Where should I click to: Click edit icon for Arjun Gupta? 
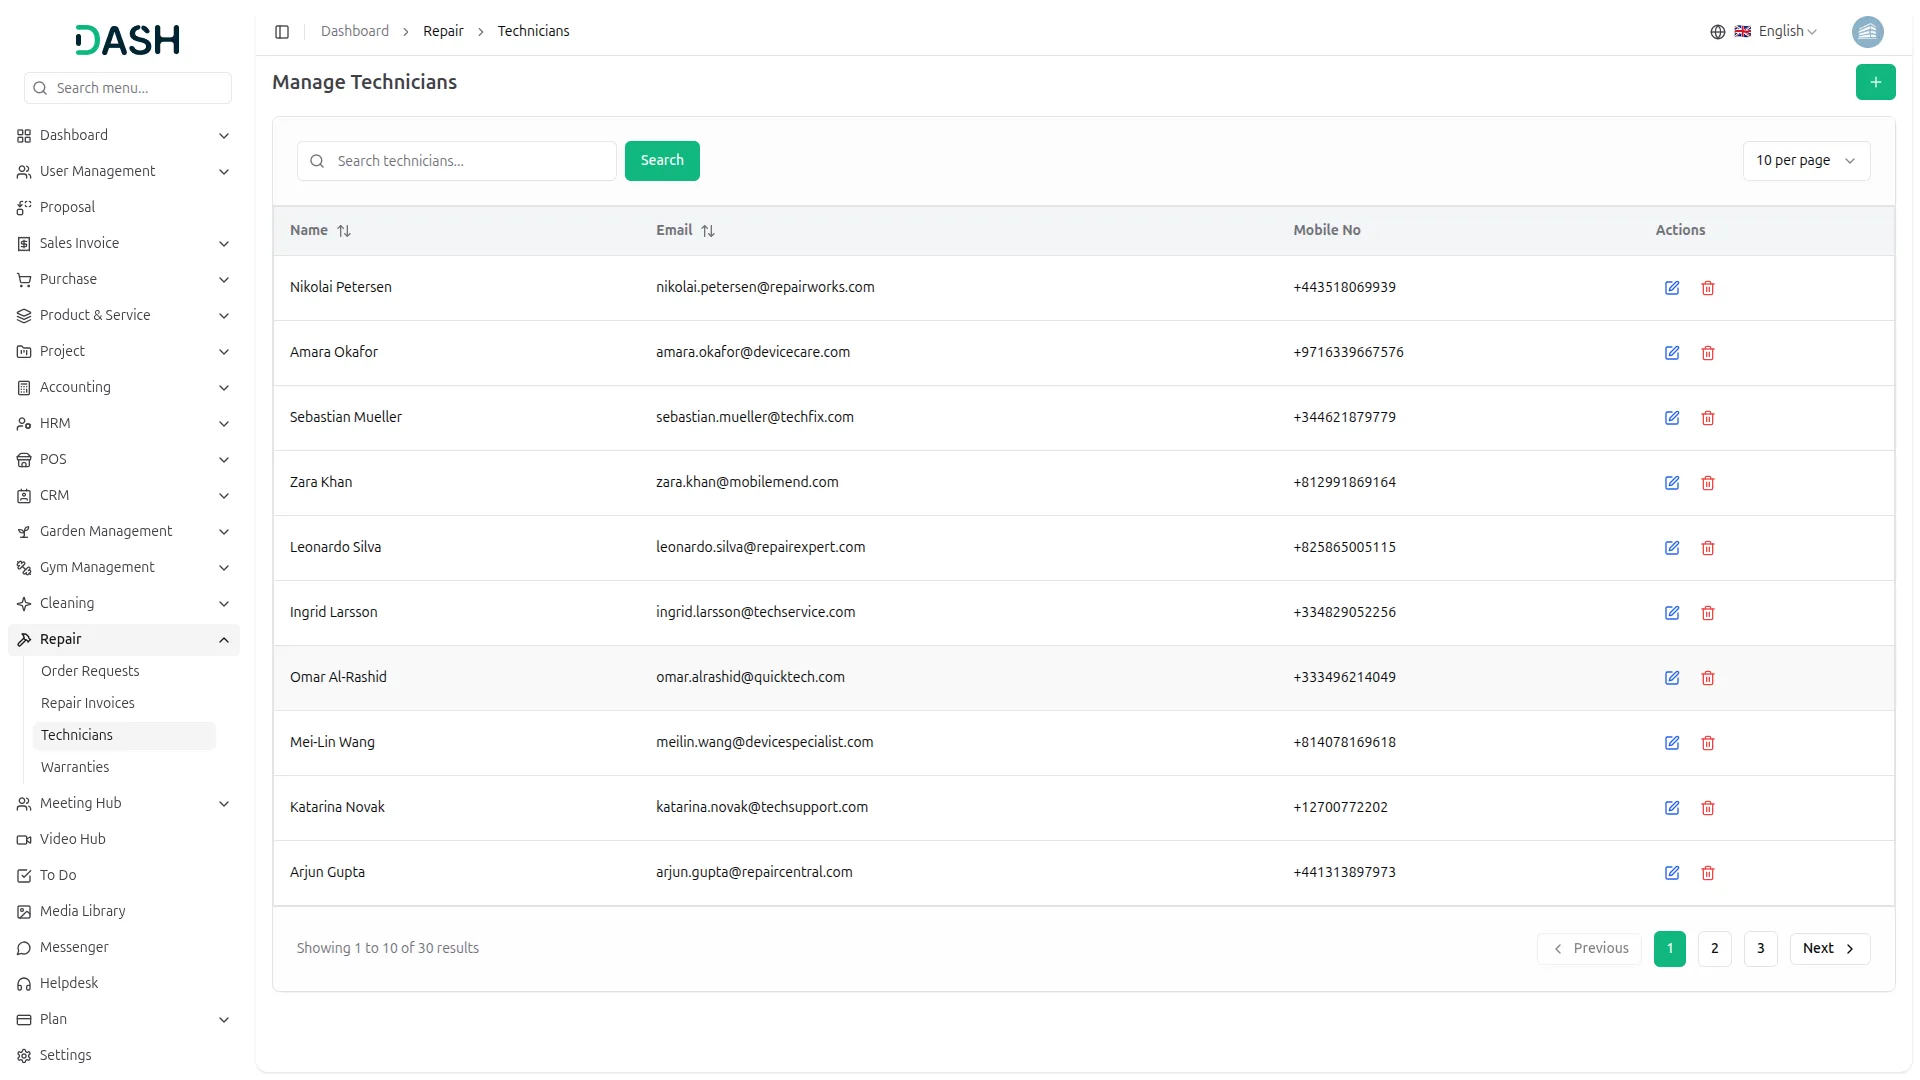[x=1671, y=873]
